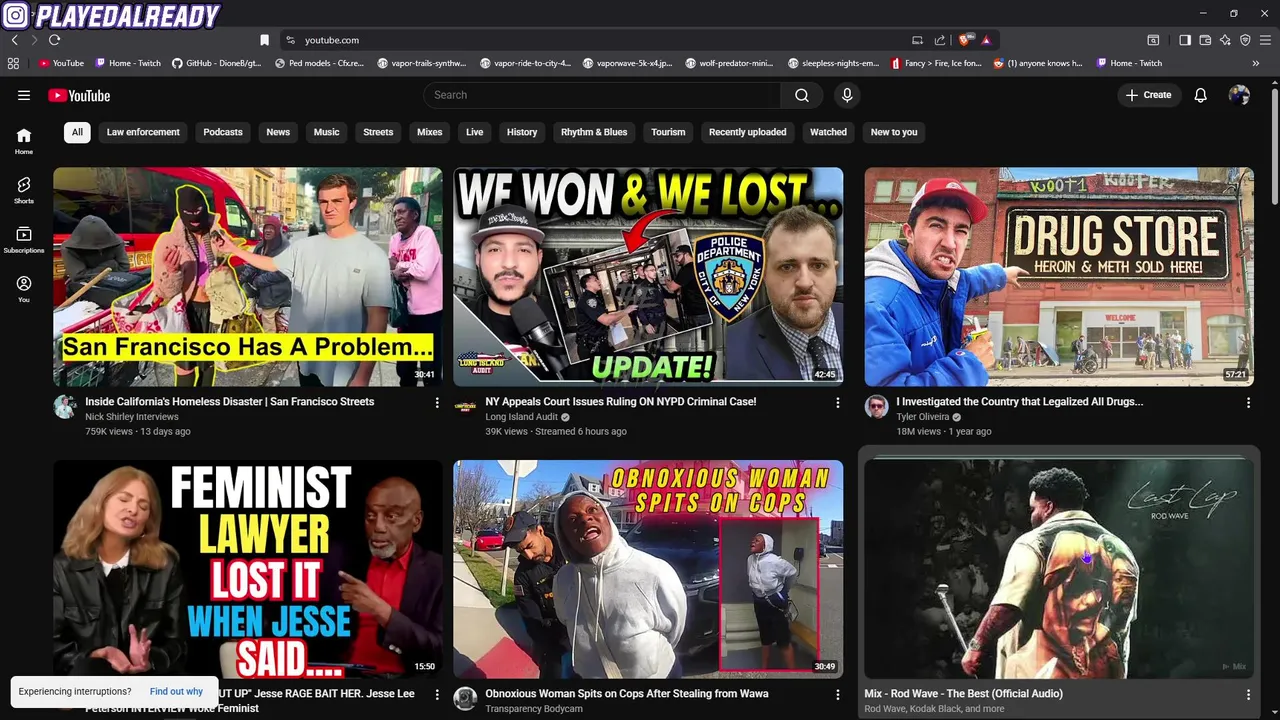Click the search magnifier button

coord(802,95)
